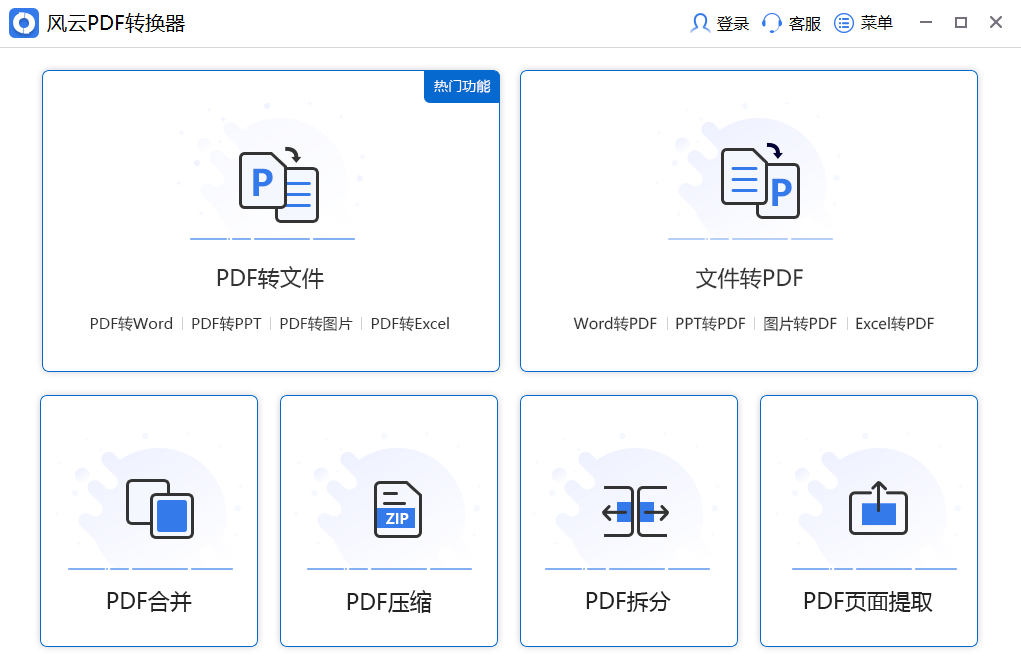
Task: Select PDF转Excel option
Action: (410, 324)
